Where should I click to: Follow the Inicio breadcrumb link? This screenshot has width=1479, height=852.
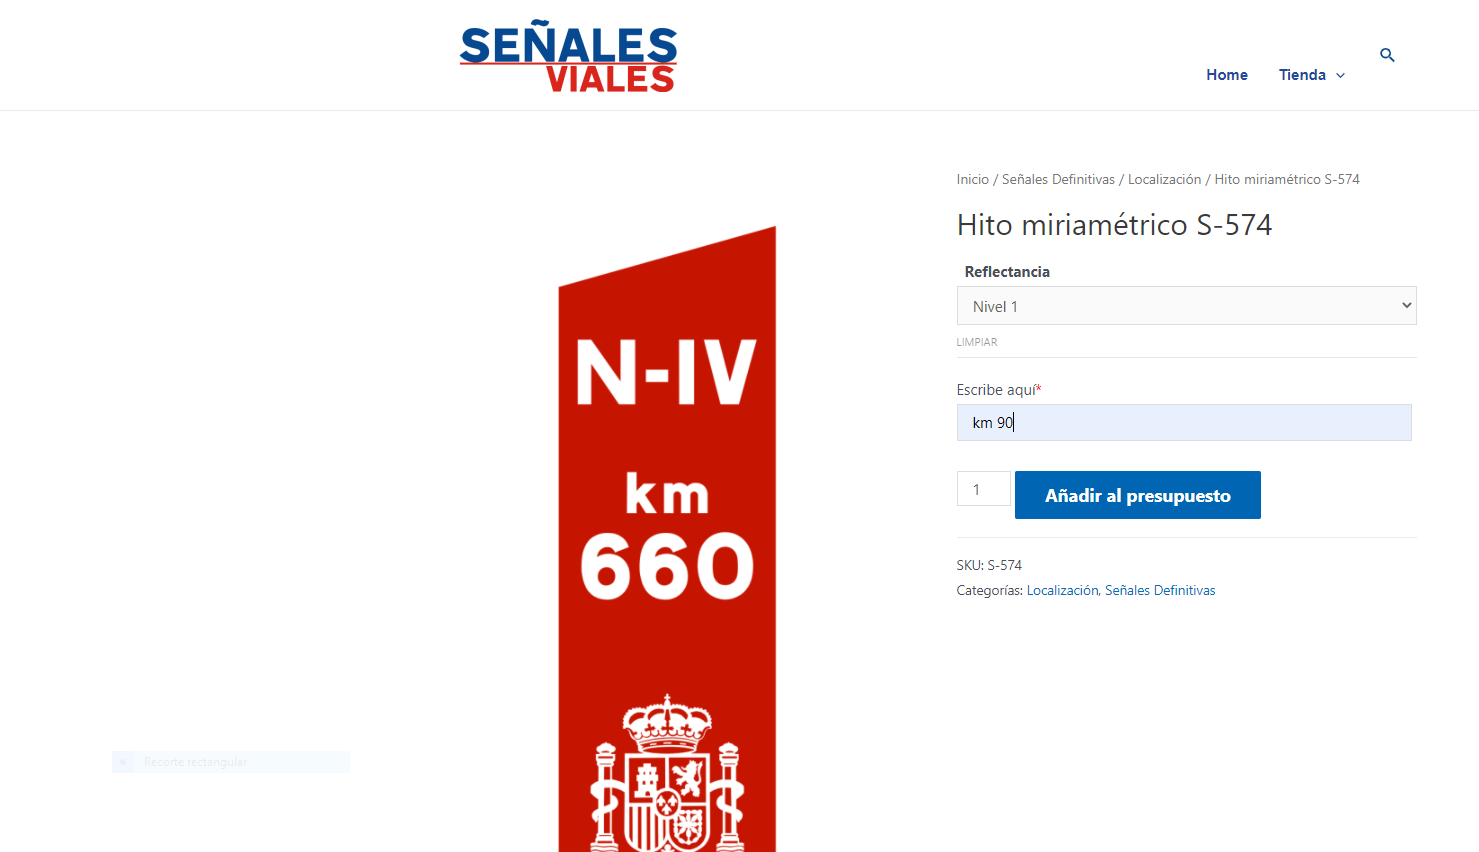coord(973,180)
